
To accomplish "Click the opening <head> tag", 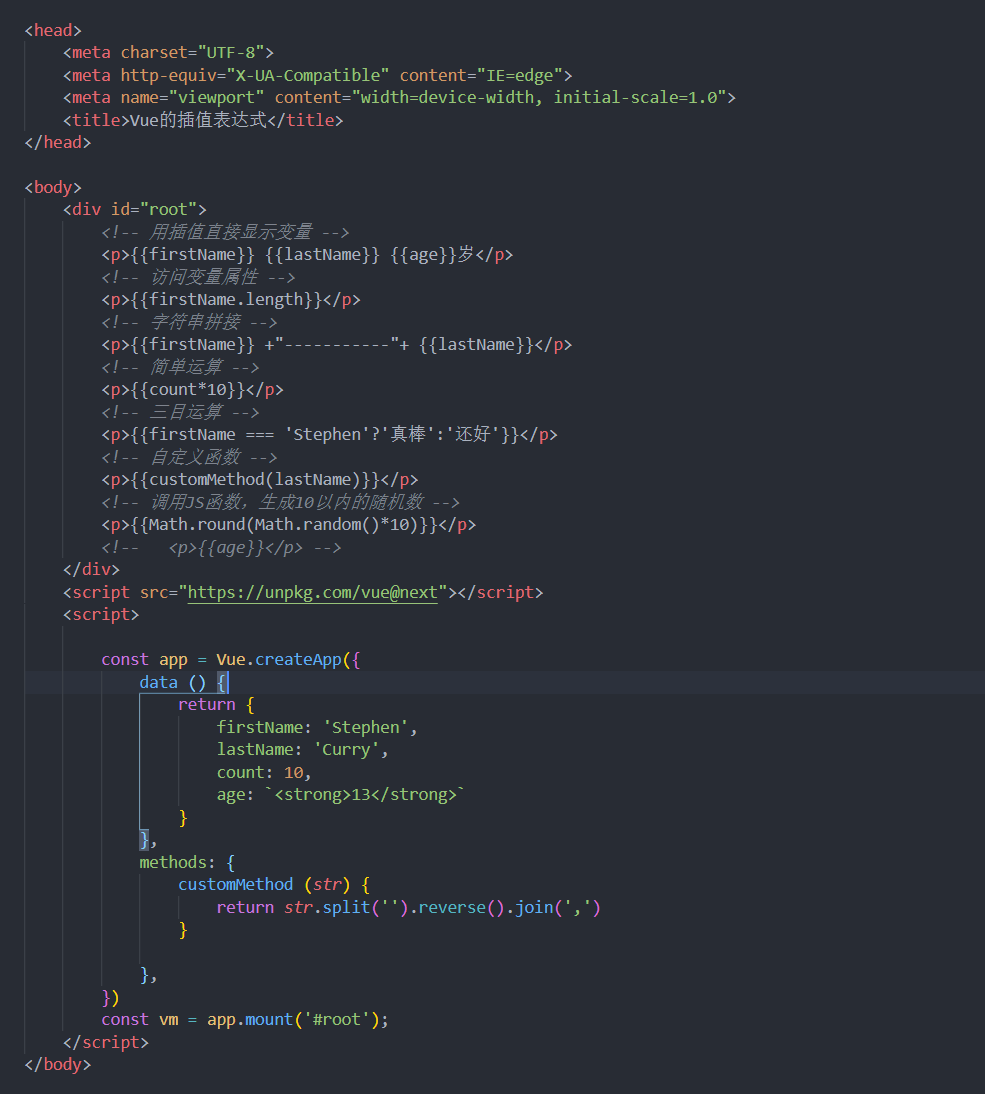I will (53, 30).
